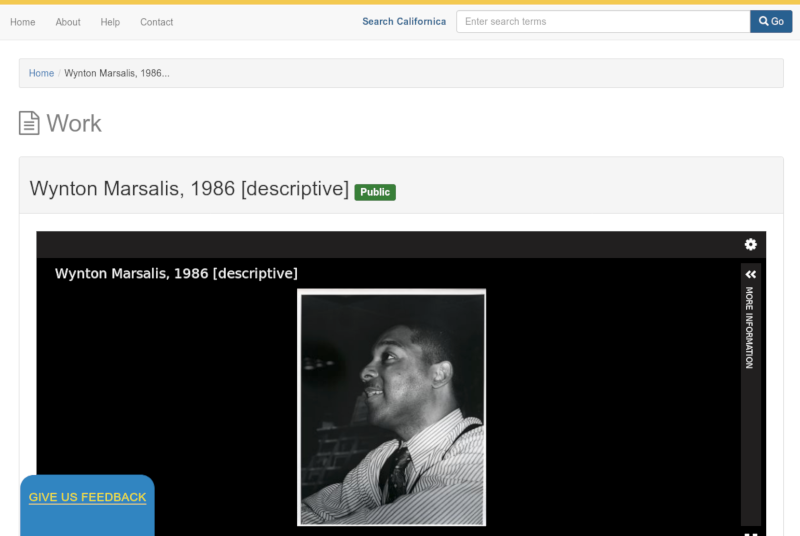Open the Contact page
The height and width of the screenshot is (536, 800).
(157, 22)
